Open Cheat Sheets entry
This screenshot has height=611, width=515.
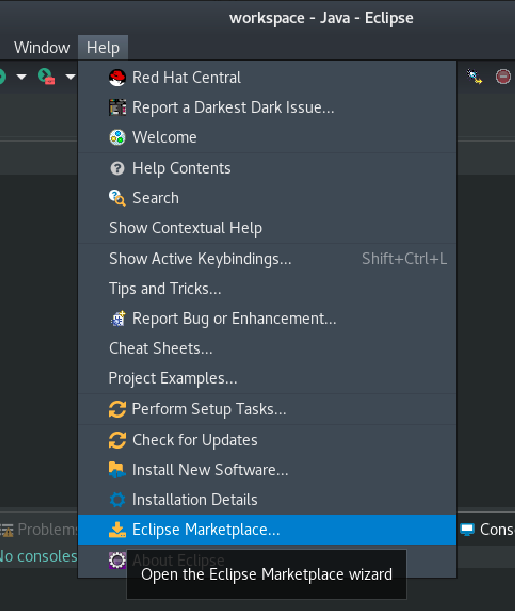[267, 348]
